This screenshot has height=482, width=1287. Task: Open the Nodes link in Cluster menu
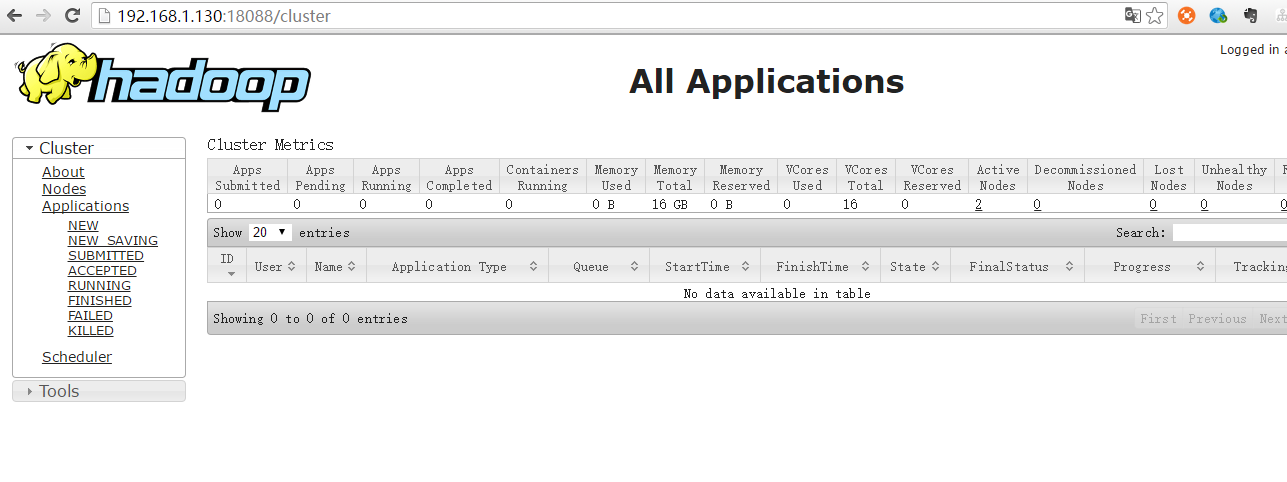point(64,189)
